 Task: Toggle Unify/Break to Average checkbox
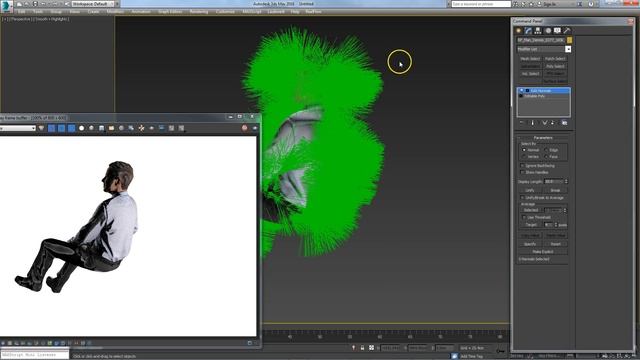tap(522, 198)
